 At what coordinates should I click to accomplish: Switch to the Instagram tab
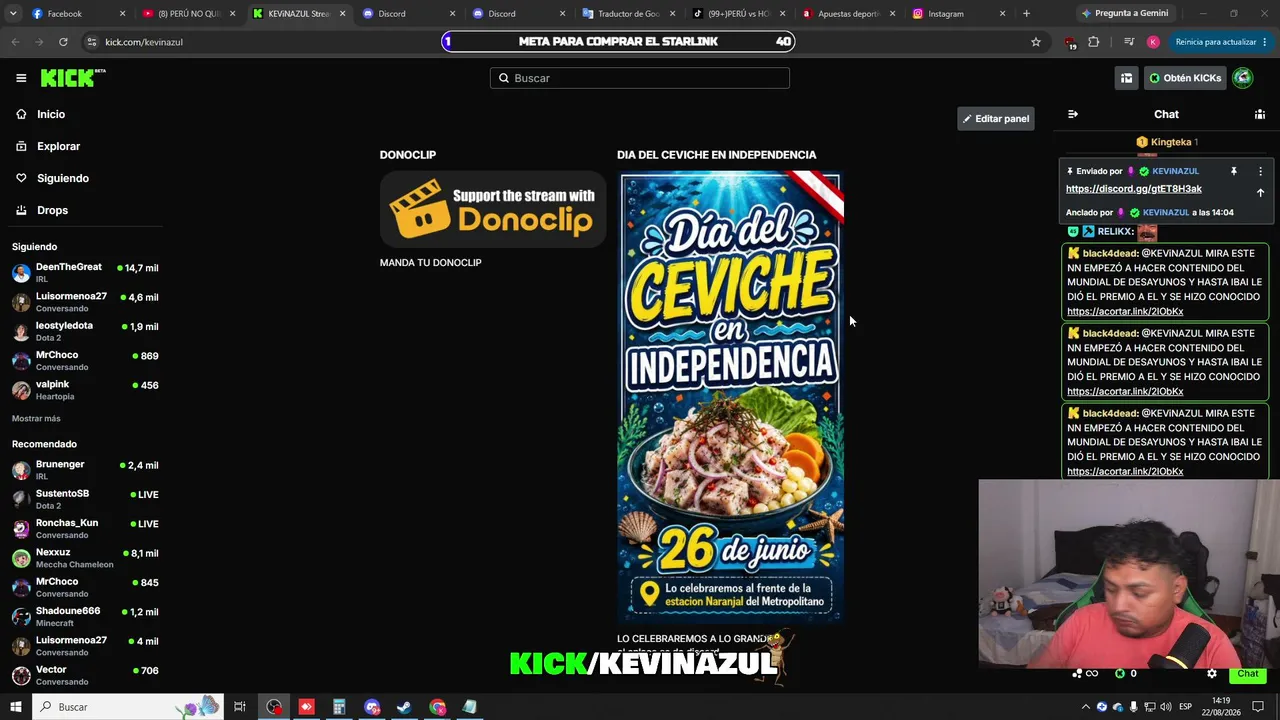pos(959,14)
